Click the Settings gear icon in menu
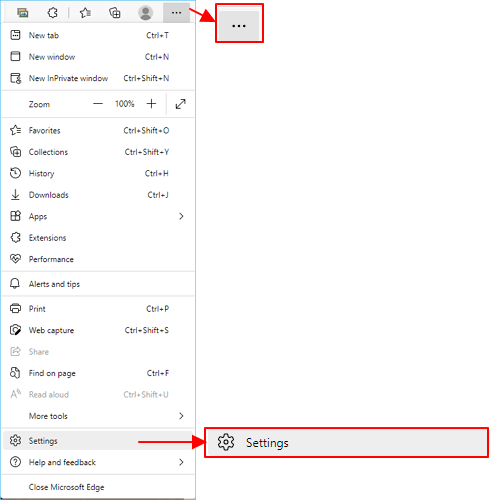 pyautogui.click(x=15, y=440)
